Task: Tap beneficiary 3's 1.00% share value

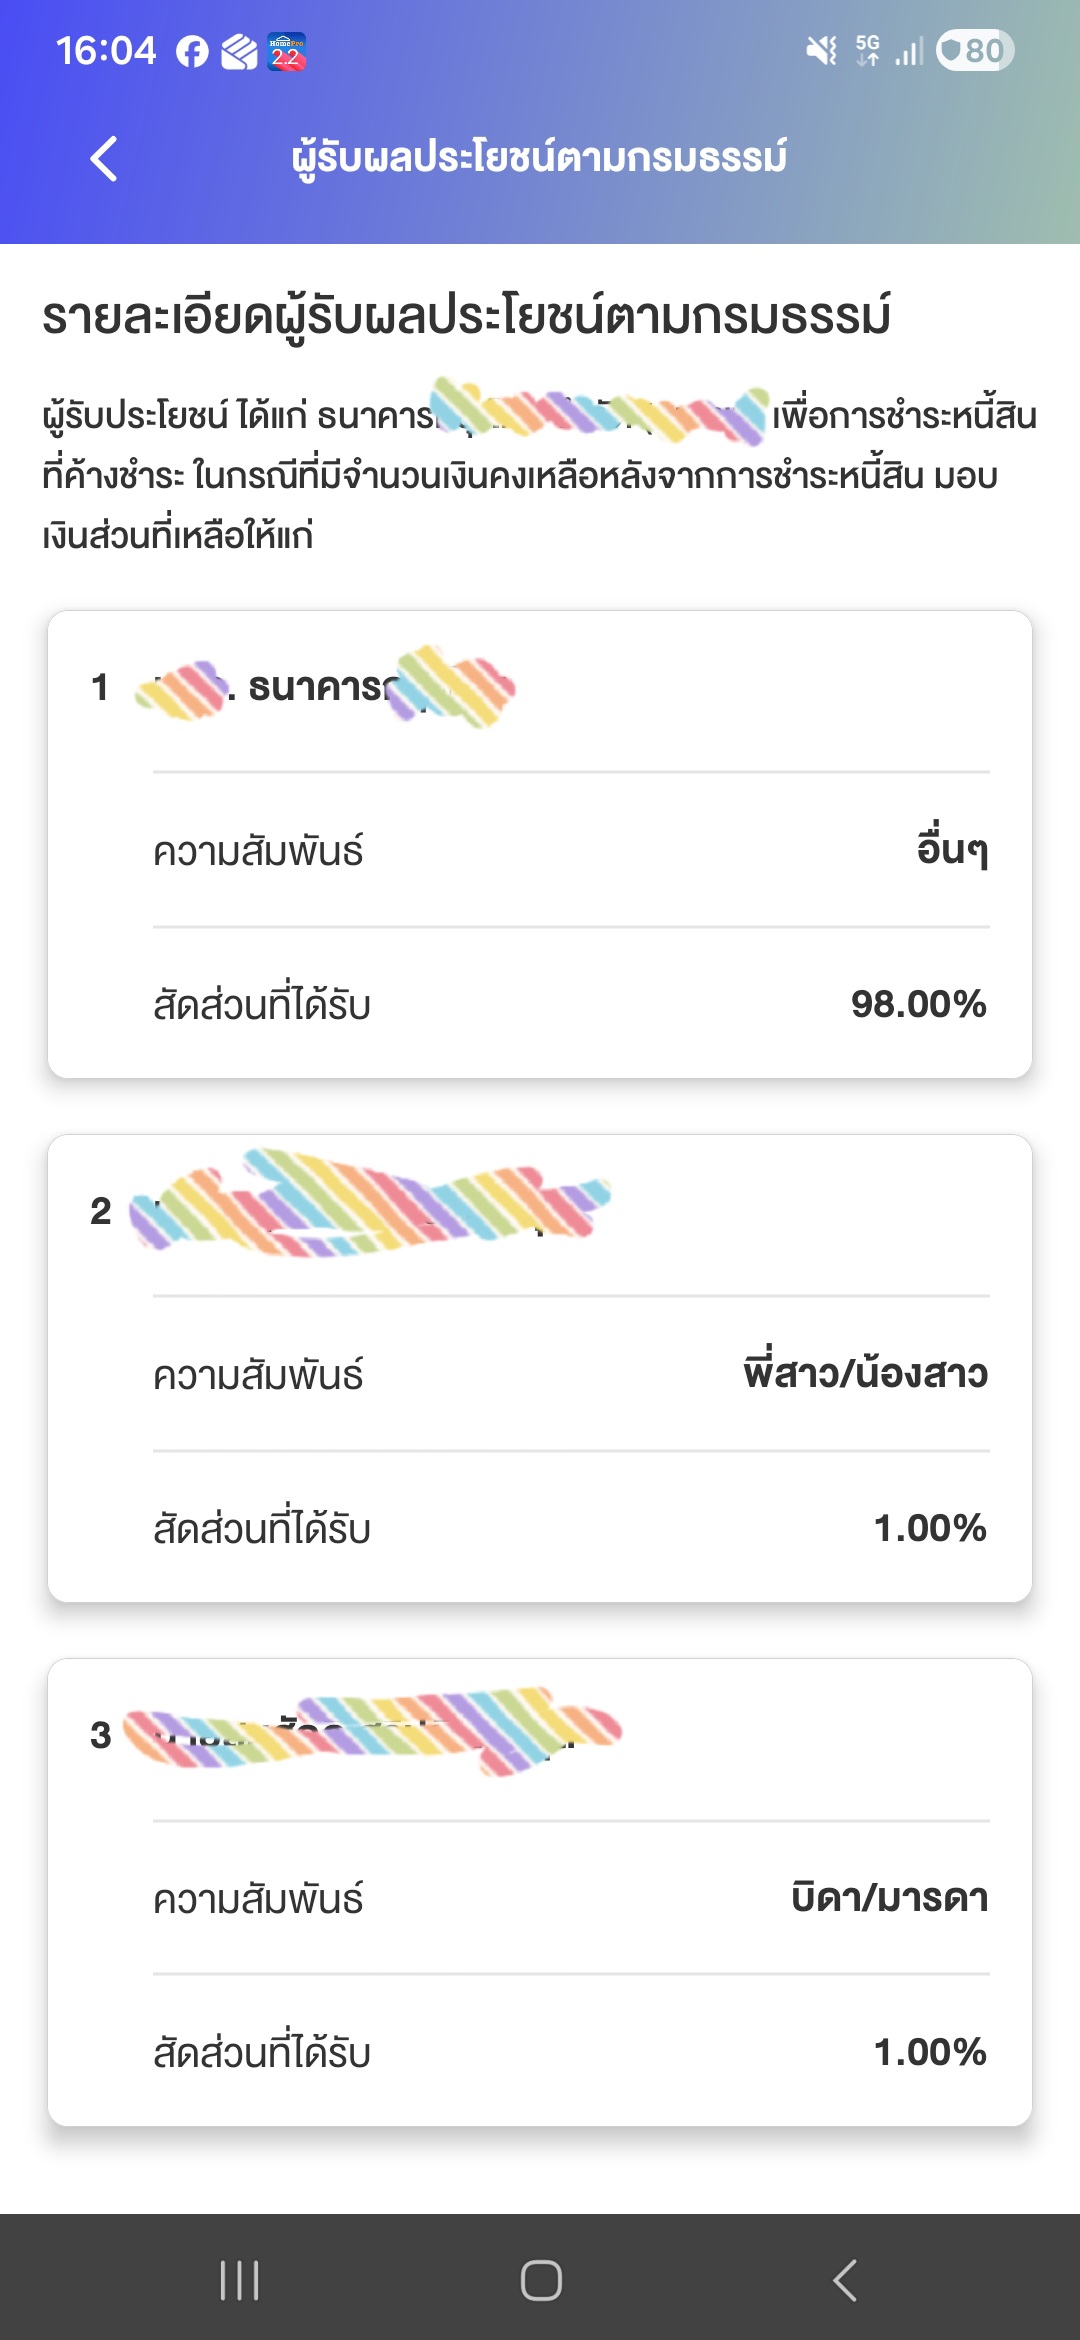Action: coord(930,2052)
